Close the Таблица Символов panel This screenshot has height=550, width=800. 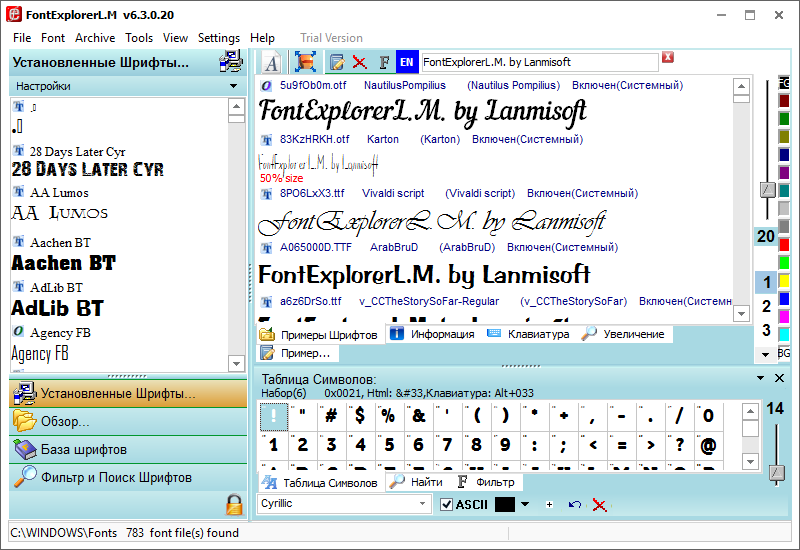[779, 378]
